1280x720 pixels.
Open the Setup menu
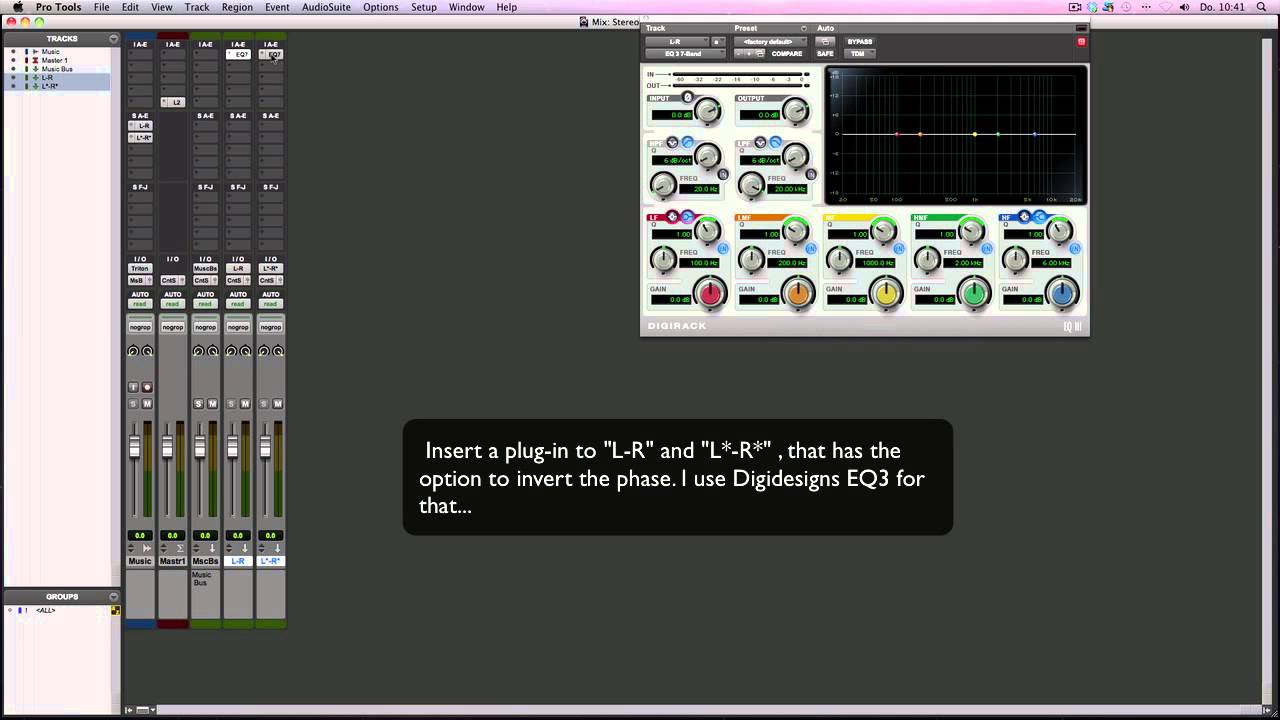(424, 7)
